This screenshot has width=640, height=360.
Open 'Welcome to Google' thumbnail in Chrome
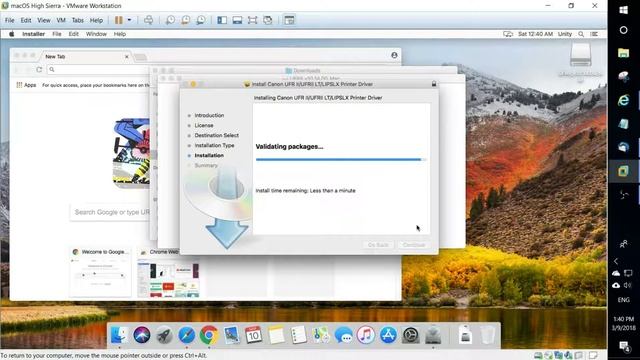(100, 272)
